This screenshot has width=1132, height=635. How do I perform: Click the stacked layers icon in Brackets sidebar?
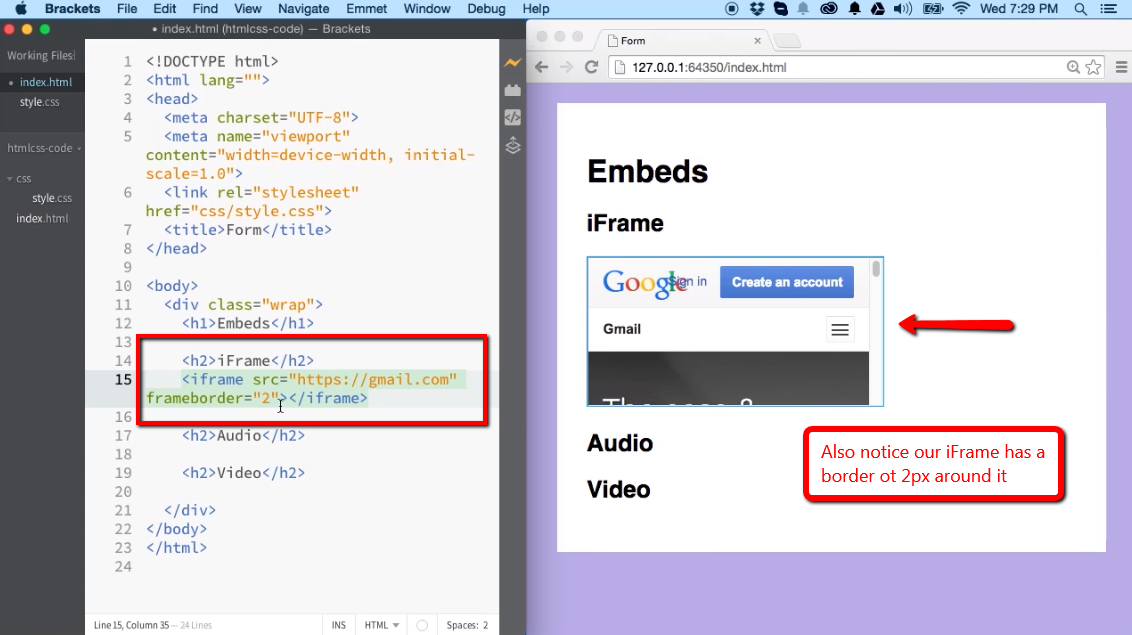point(512,146)
